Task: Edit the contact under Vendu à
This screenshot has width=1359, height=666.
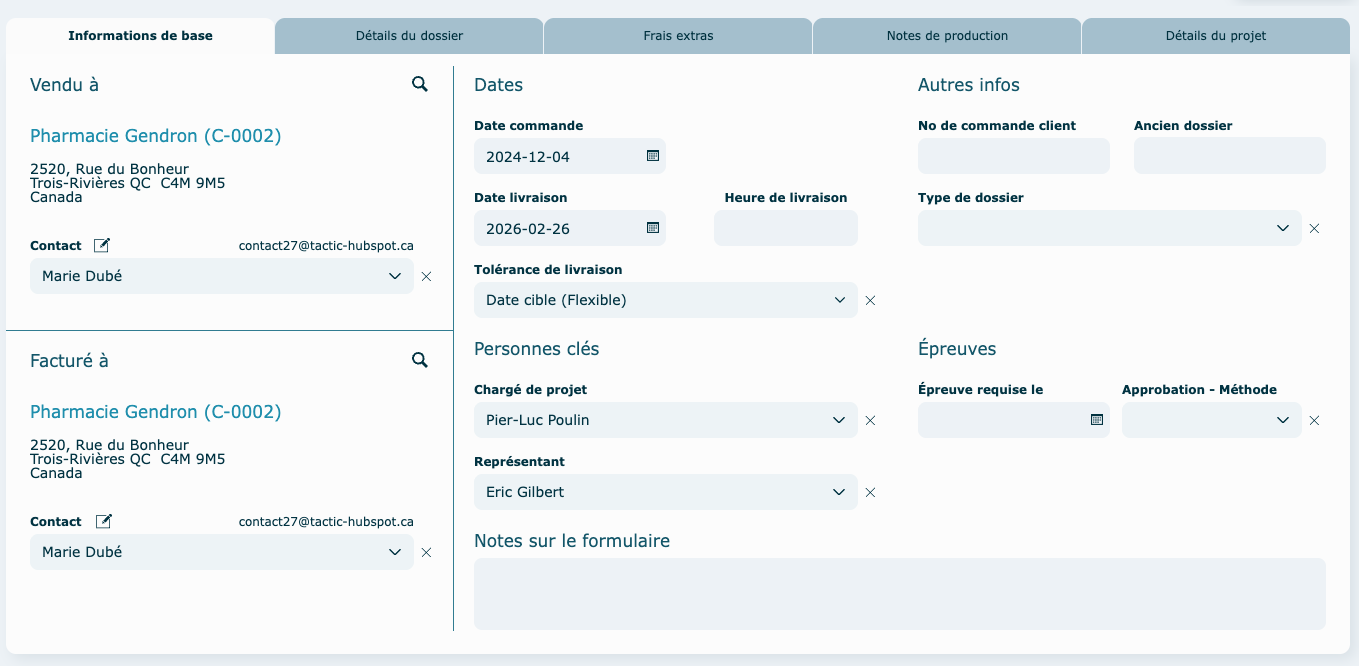Action: point(102,245)
